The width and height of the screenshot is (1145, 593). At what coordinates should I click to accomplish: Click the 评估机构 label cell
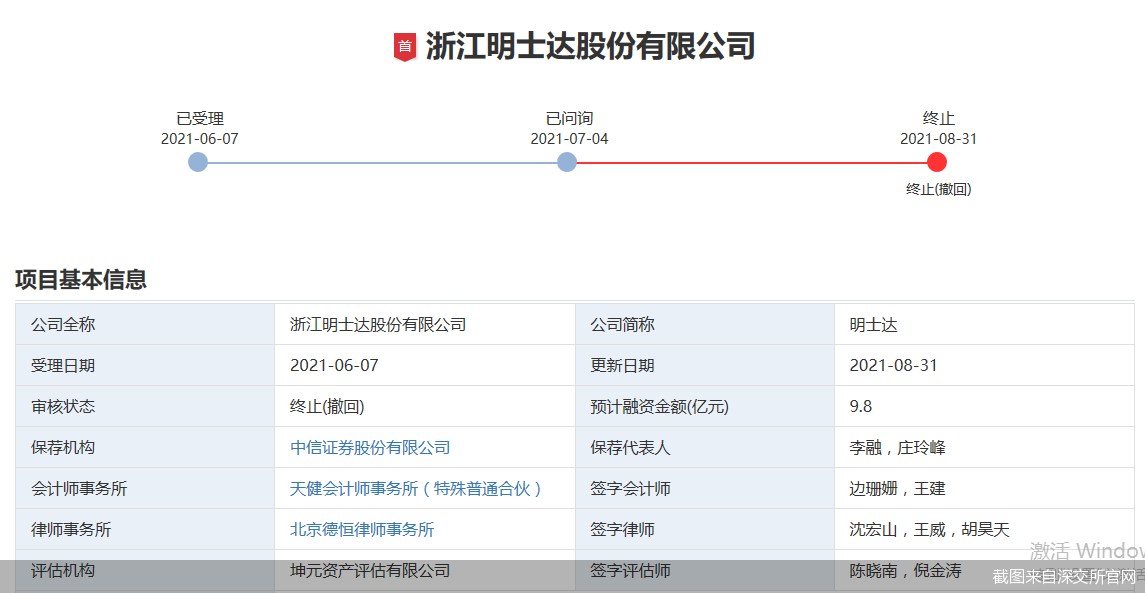[x=145, y=570]
